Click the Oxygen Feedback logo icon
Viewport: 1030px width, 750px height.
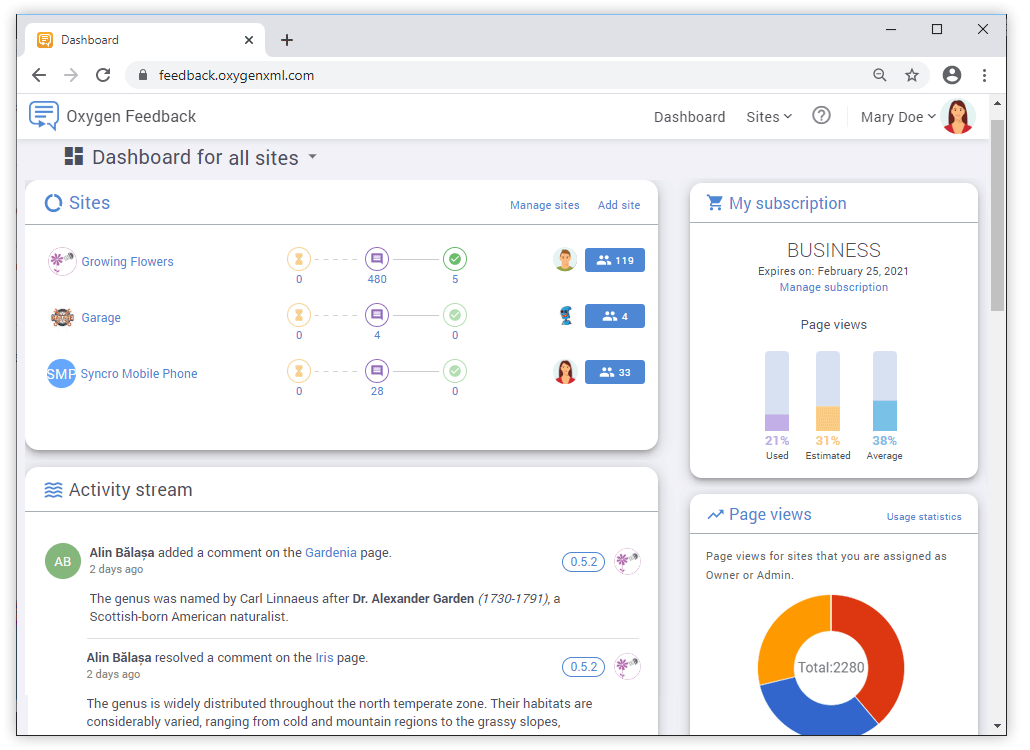pos(44,116)
